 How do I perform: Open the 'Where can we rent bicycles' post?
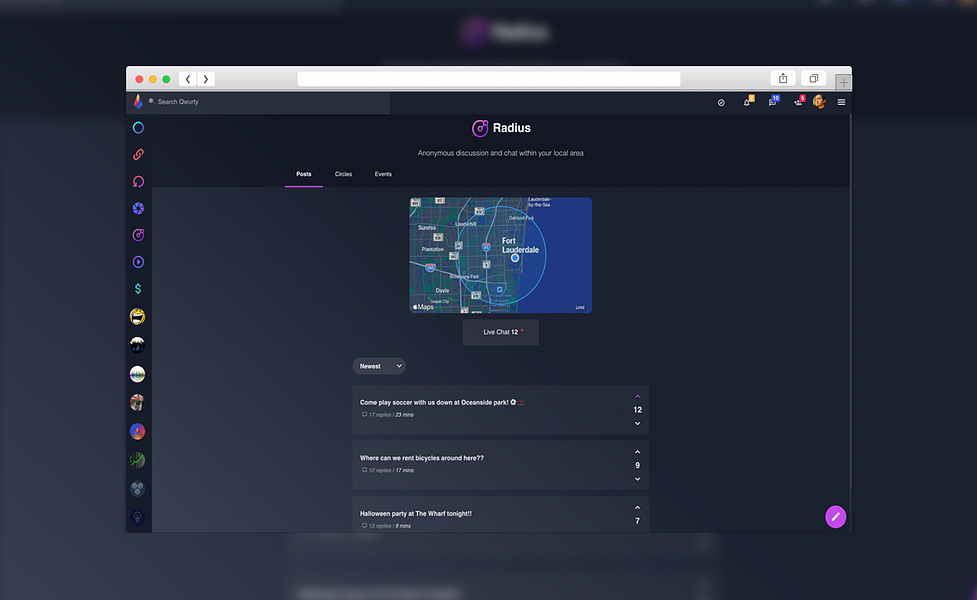(500, 465)
